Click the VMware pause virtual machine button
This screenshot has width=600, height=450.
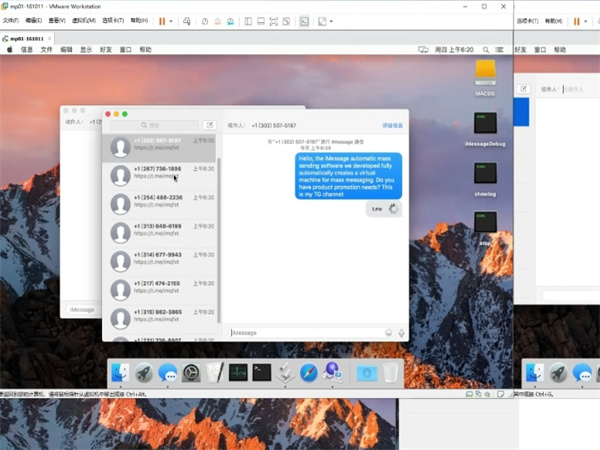(162, 20)
